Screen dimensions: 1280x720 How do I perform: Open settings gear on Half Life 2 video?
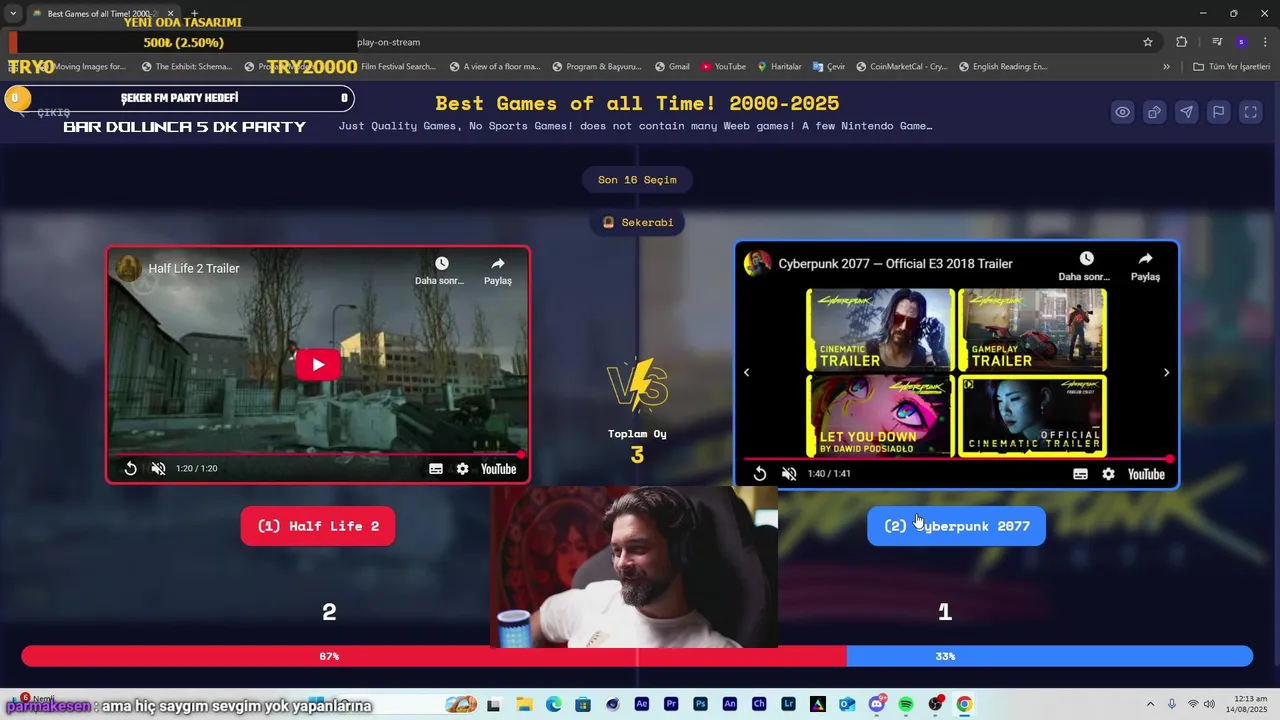pyautogui.click(x=462, y=469)
